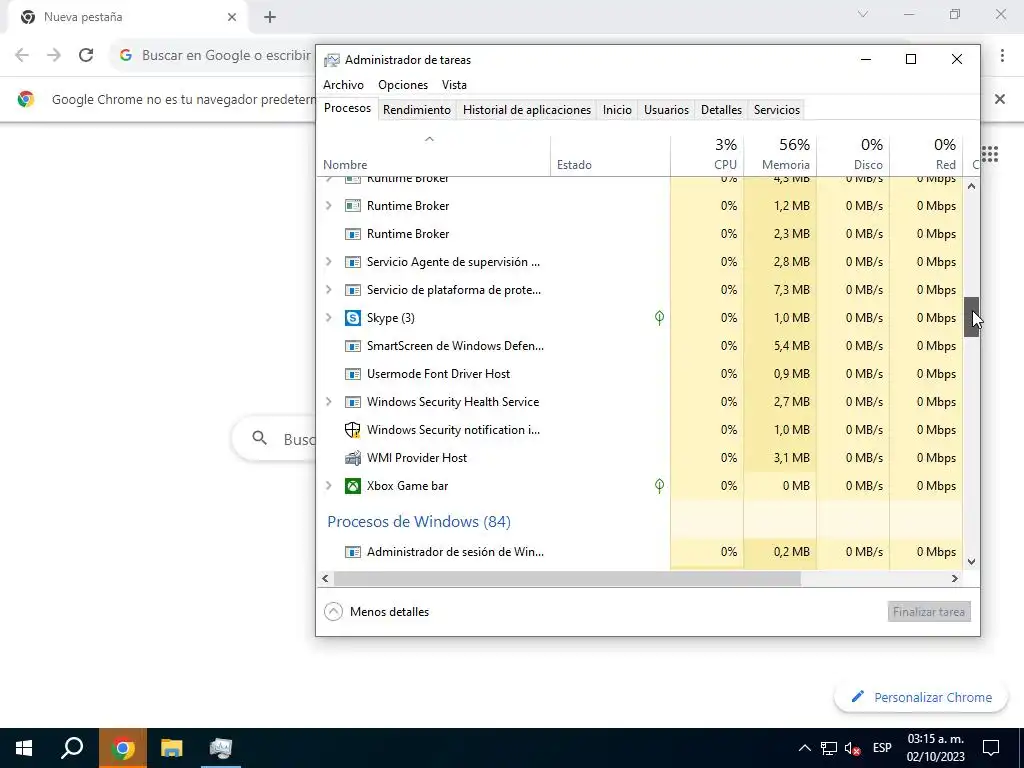This screenshot has width=1024, height=768.
Task: Open new tab in Chrome
Action: 270,18
